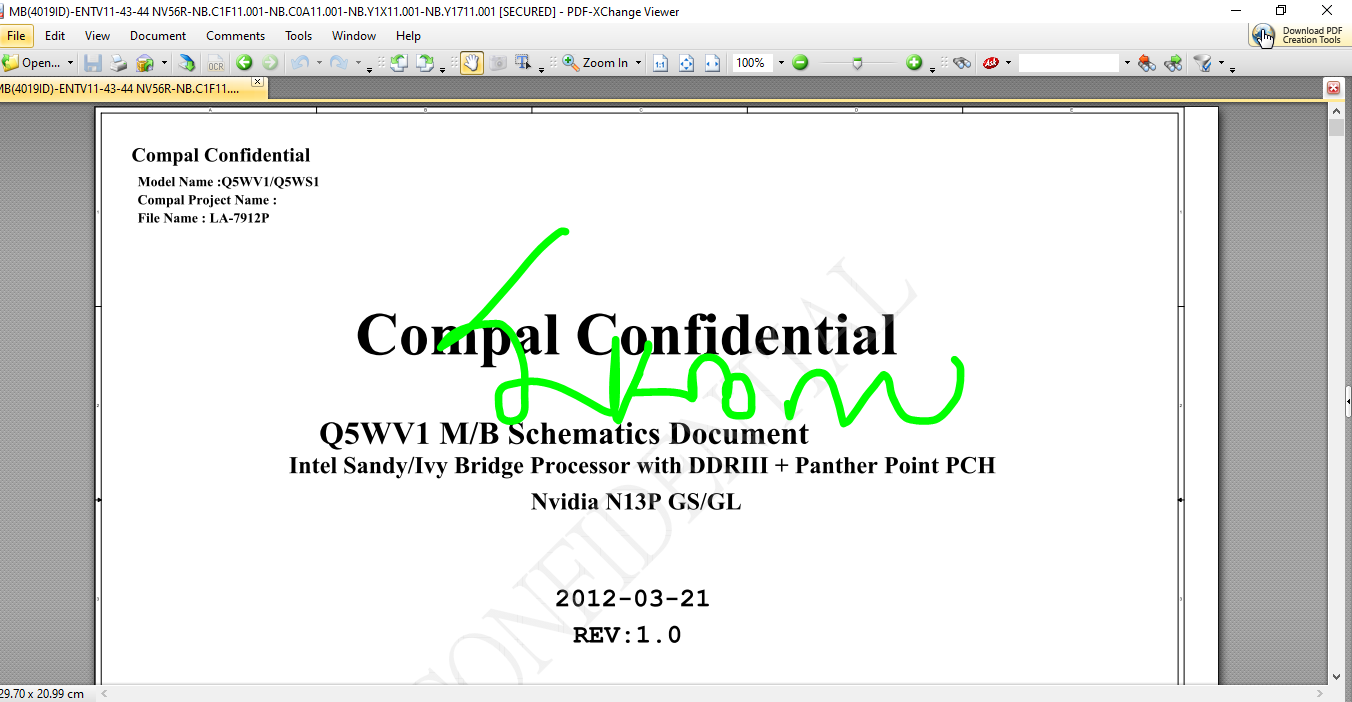Viewport: 1352px width, 702px height.
Task: Click the Email document icon
Action: pos(145,63)
